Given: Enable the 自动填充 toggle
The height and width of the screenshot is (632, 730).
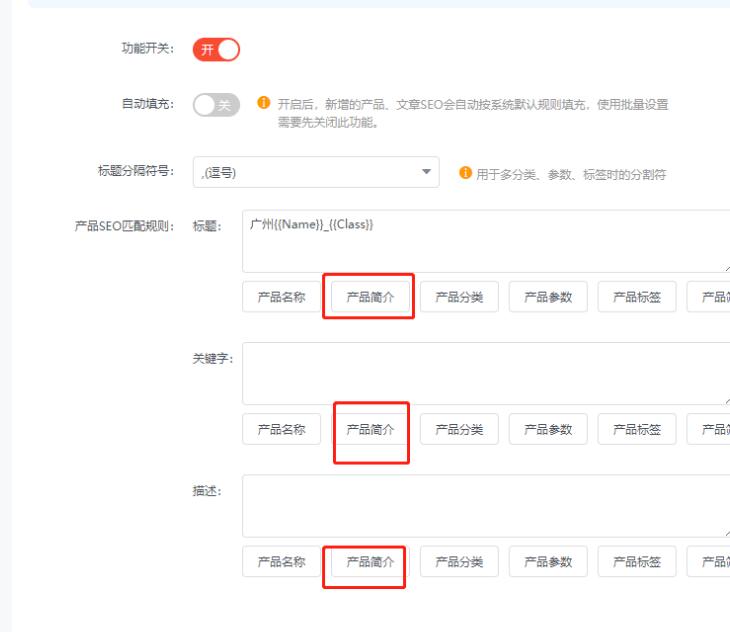Looking at the screenshot, I should point(216,105).
